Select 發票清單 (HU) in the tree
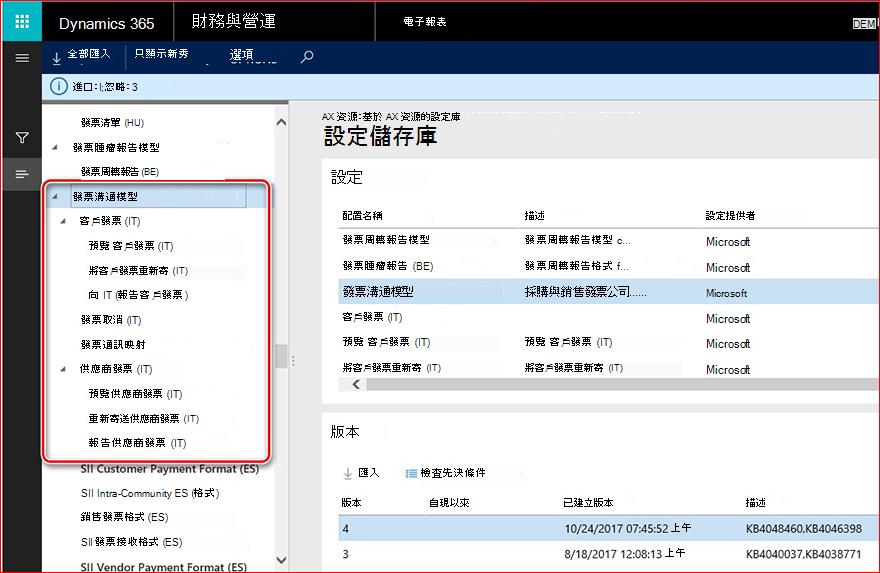 click(112, 122)
